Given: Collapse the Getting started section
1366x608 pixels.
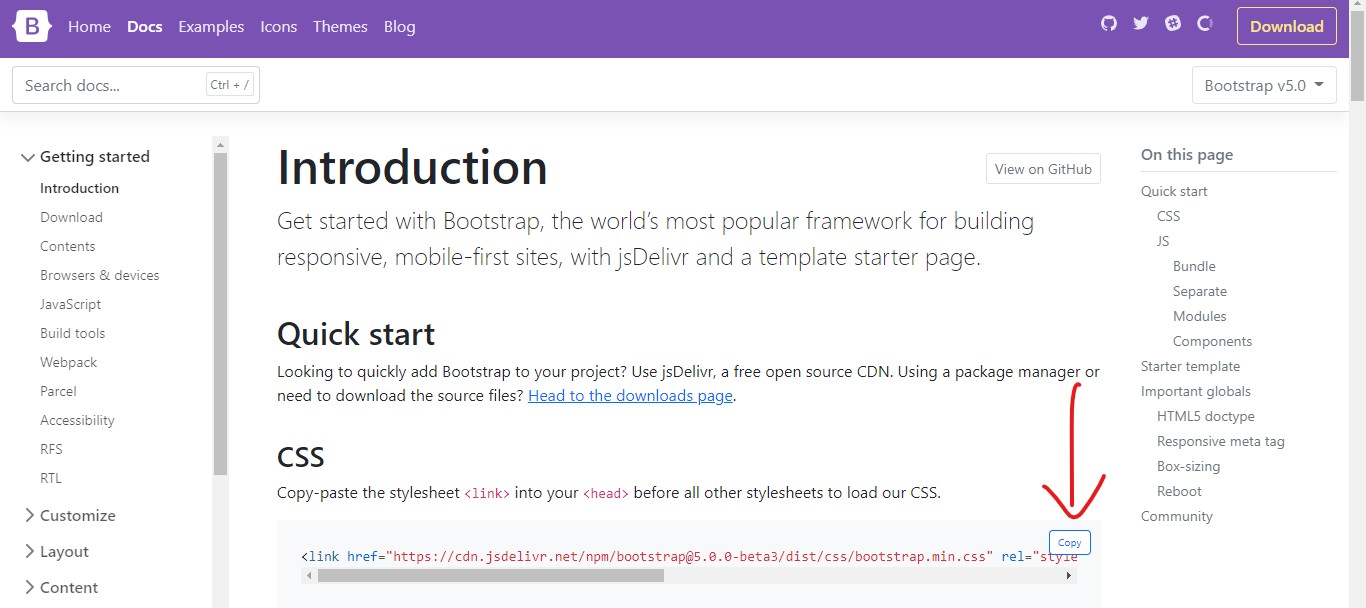Looking at the screenshot, I should pyautogui.click(x=85, y=157).
